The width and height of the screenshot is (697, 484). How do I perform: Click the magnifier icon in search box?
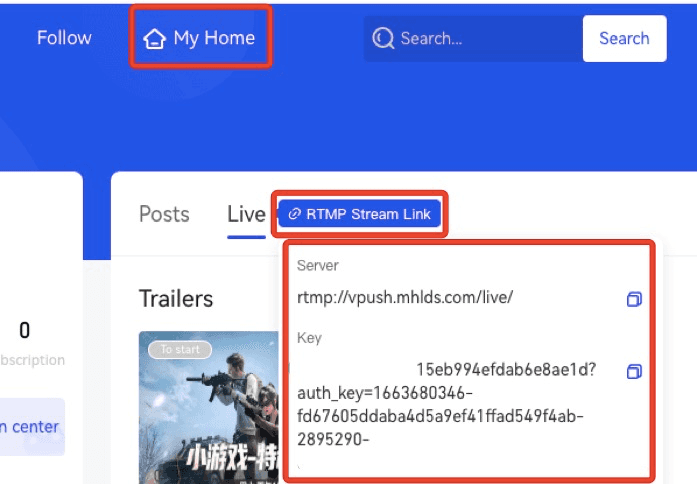click(384, 39)
